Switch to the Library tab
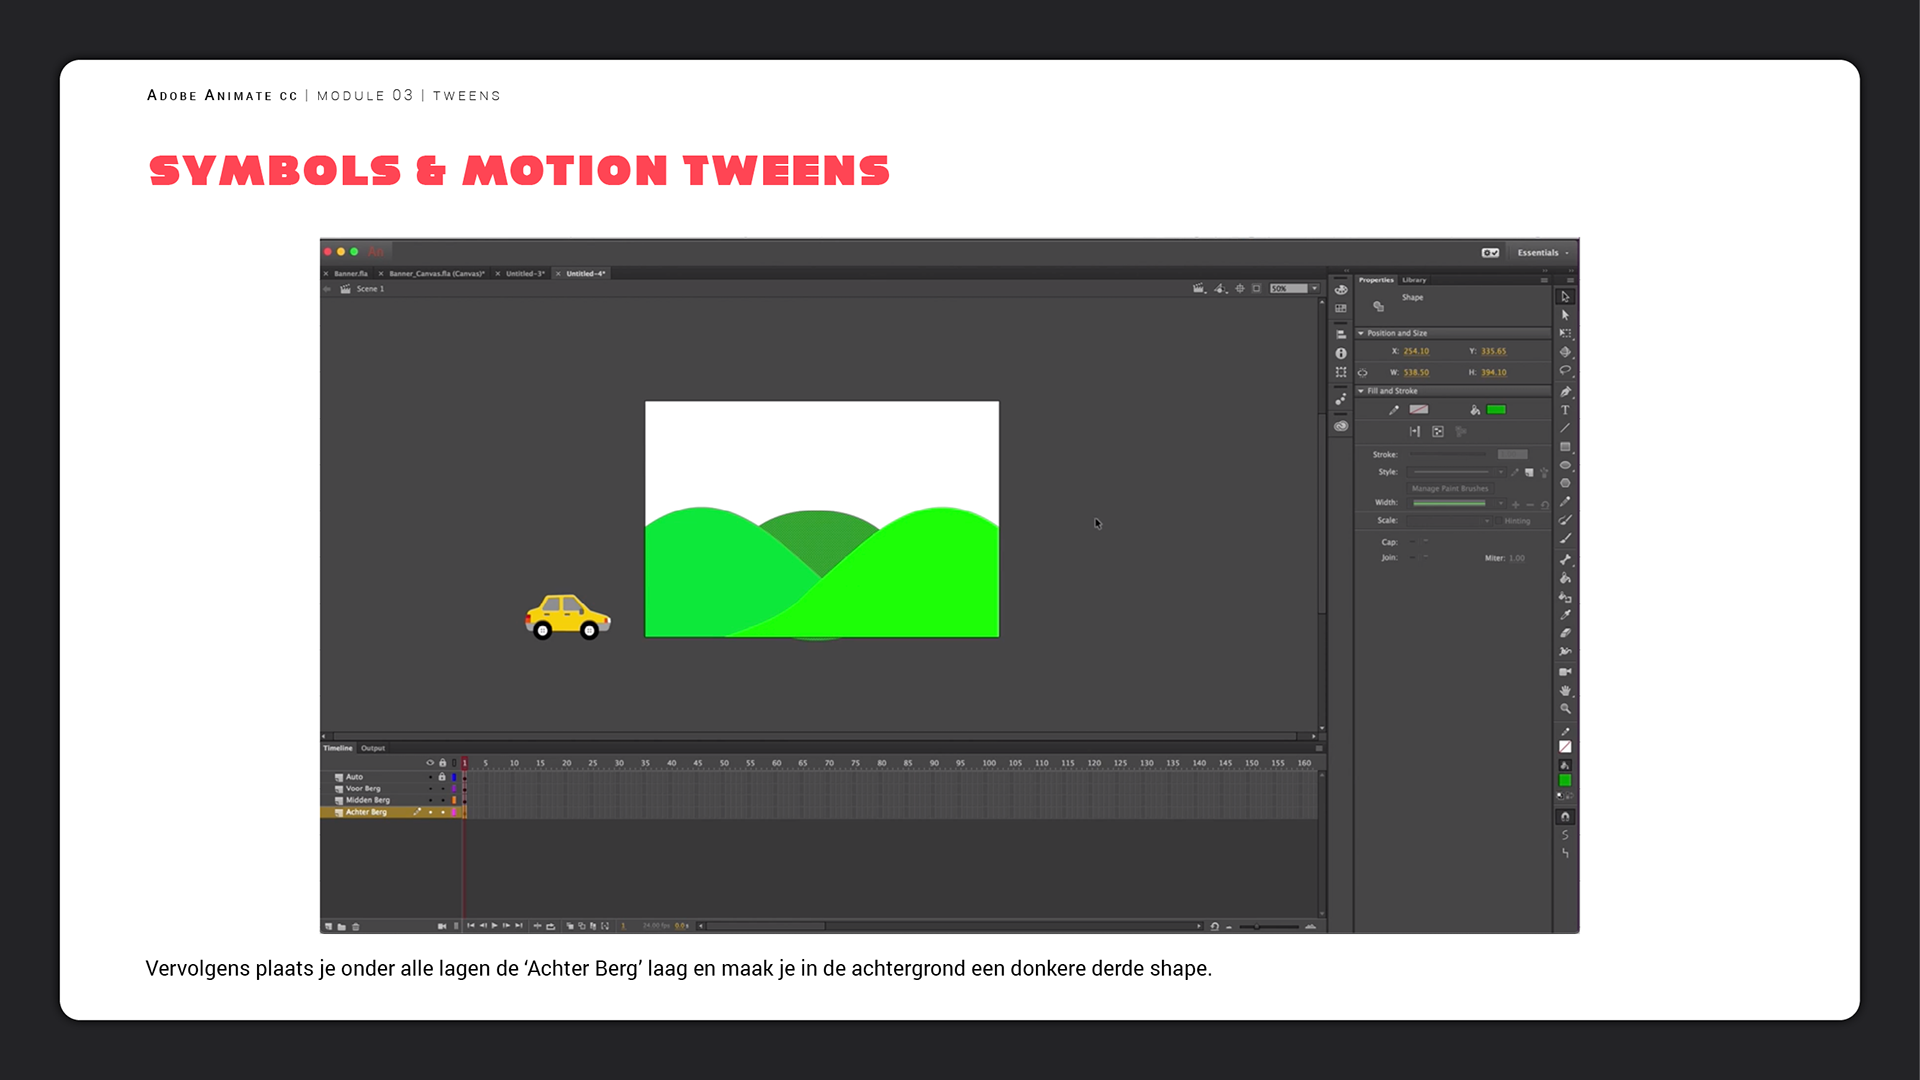This screenshot has height=1080, width=1920. [x=1414, y=280]
